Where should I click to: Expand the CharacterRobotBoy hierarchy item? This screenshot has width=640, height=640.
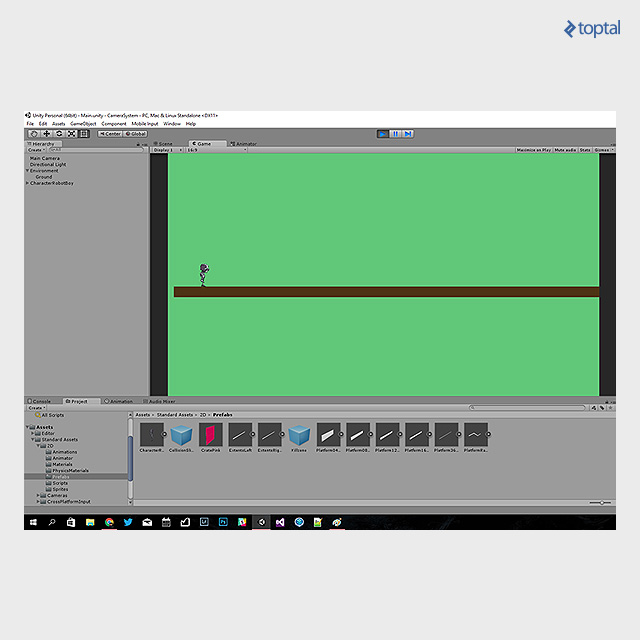[27, 183]
